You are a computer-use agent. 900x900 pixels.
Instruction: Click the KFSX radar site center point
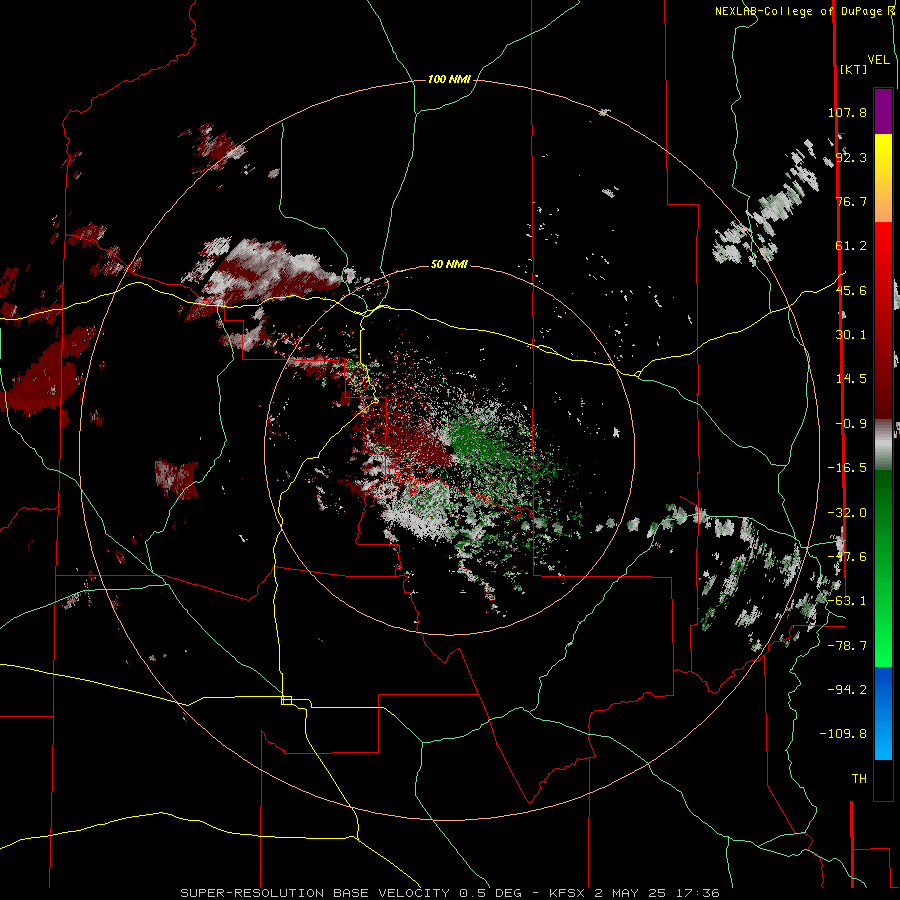(449, 448)
